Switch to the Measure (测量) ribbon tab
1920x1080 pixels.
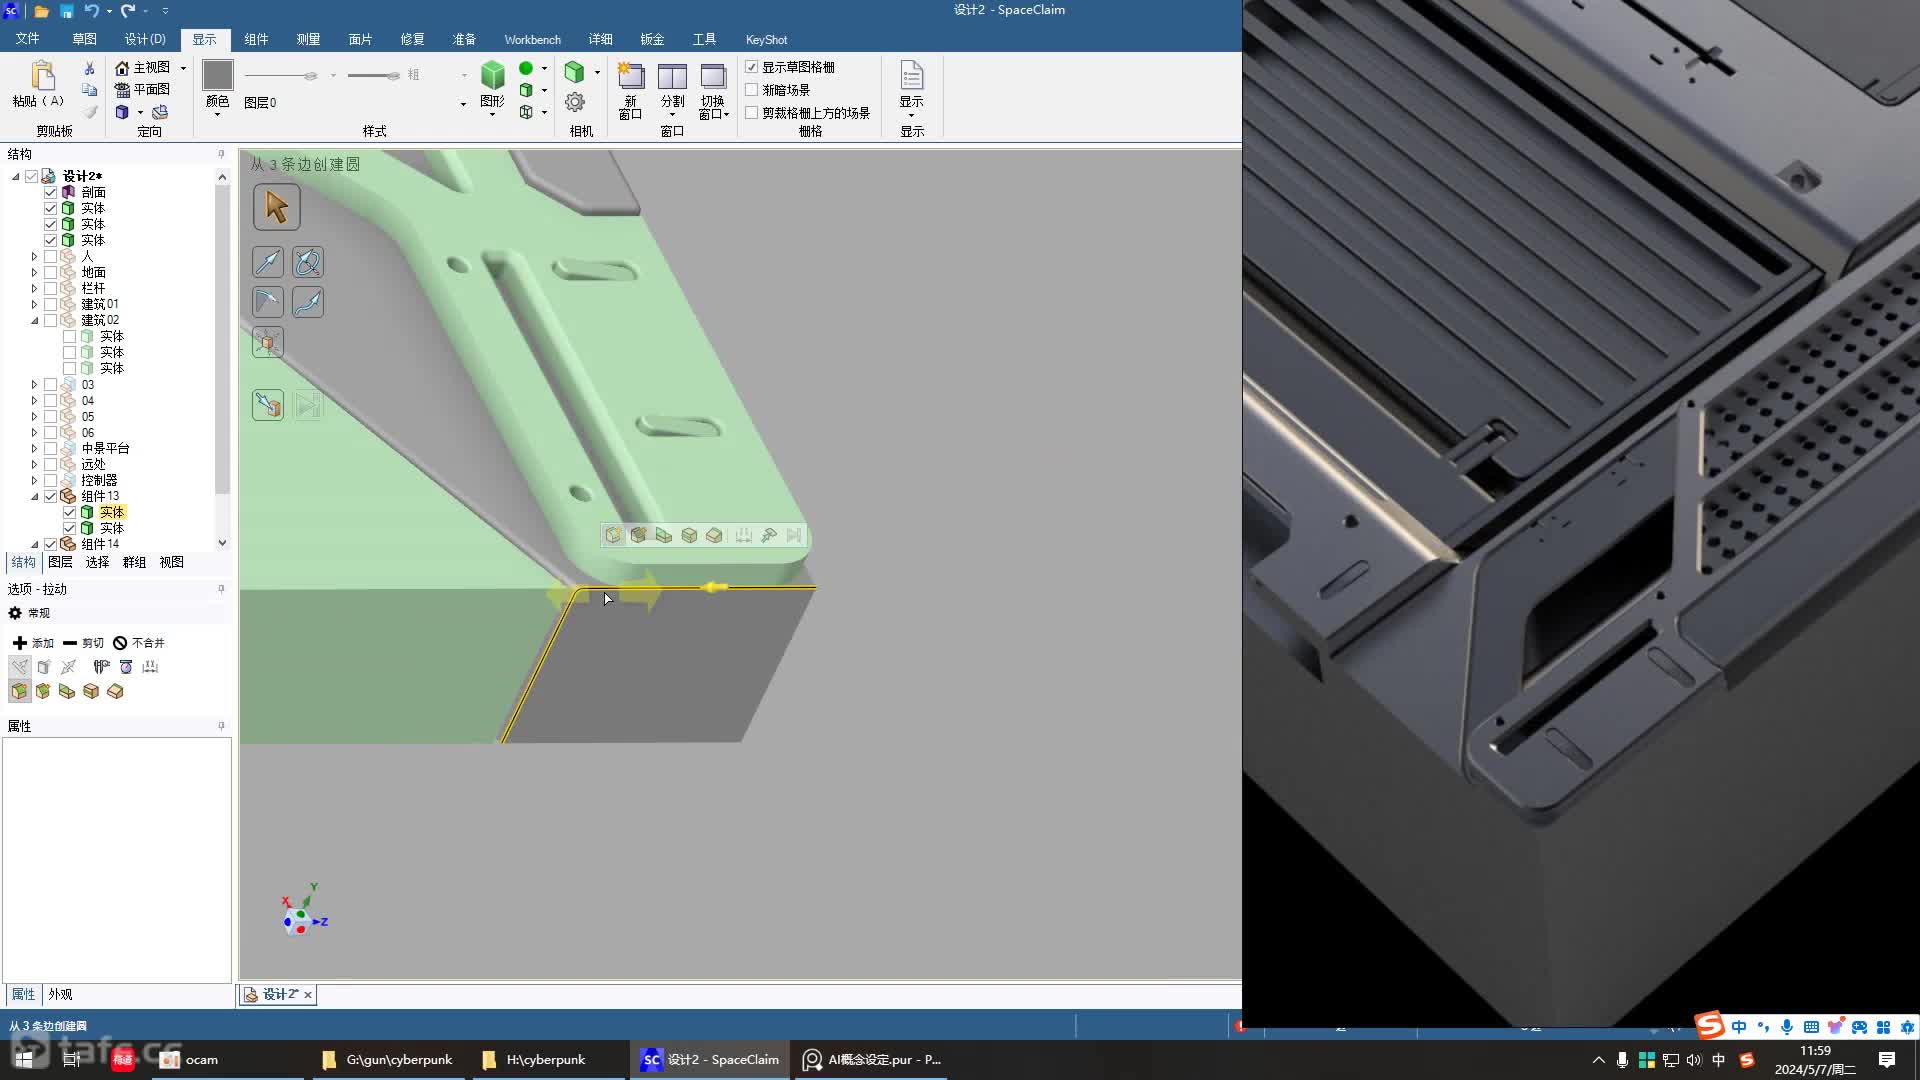point(308,39)
